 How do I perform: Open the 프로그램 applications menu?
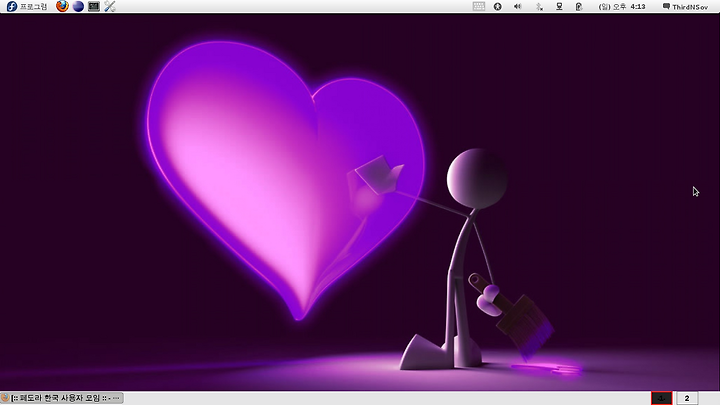tap(27, 6)
